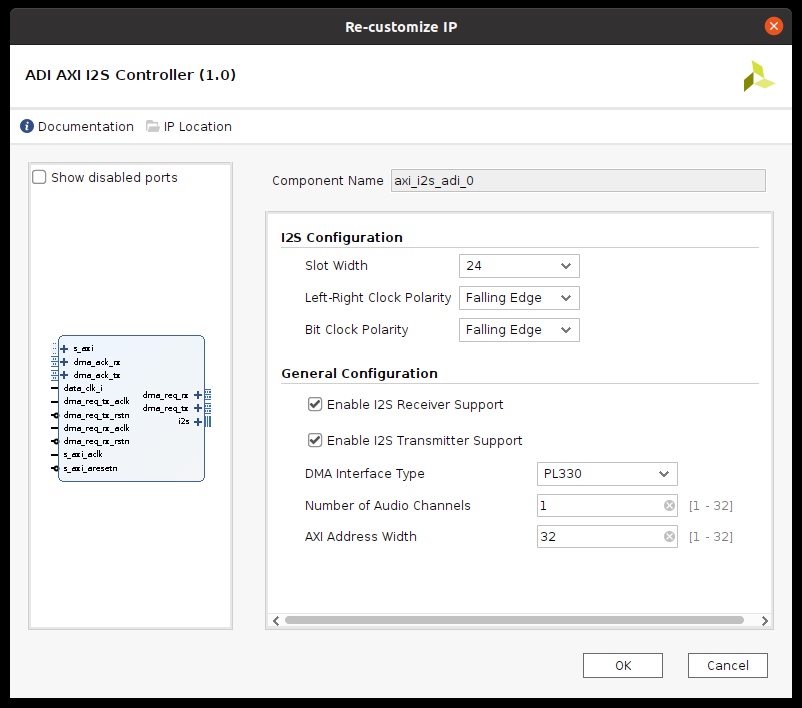This screenshot has width=802, height=708.
Task: Click the horizontal scrollbar left arrow
Action: (x=276, y=621)
